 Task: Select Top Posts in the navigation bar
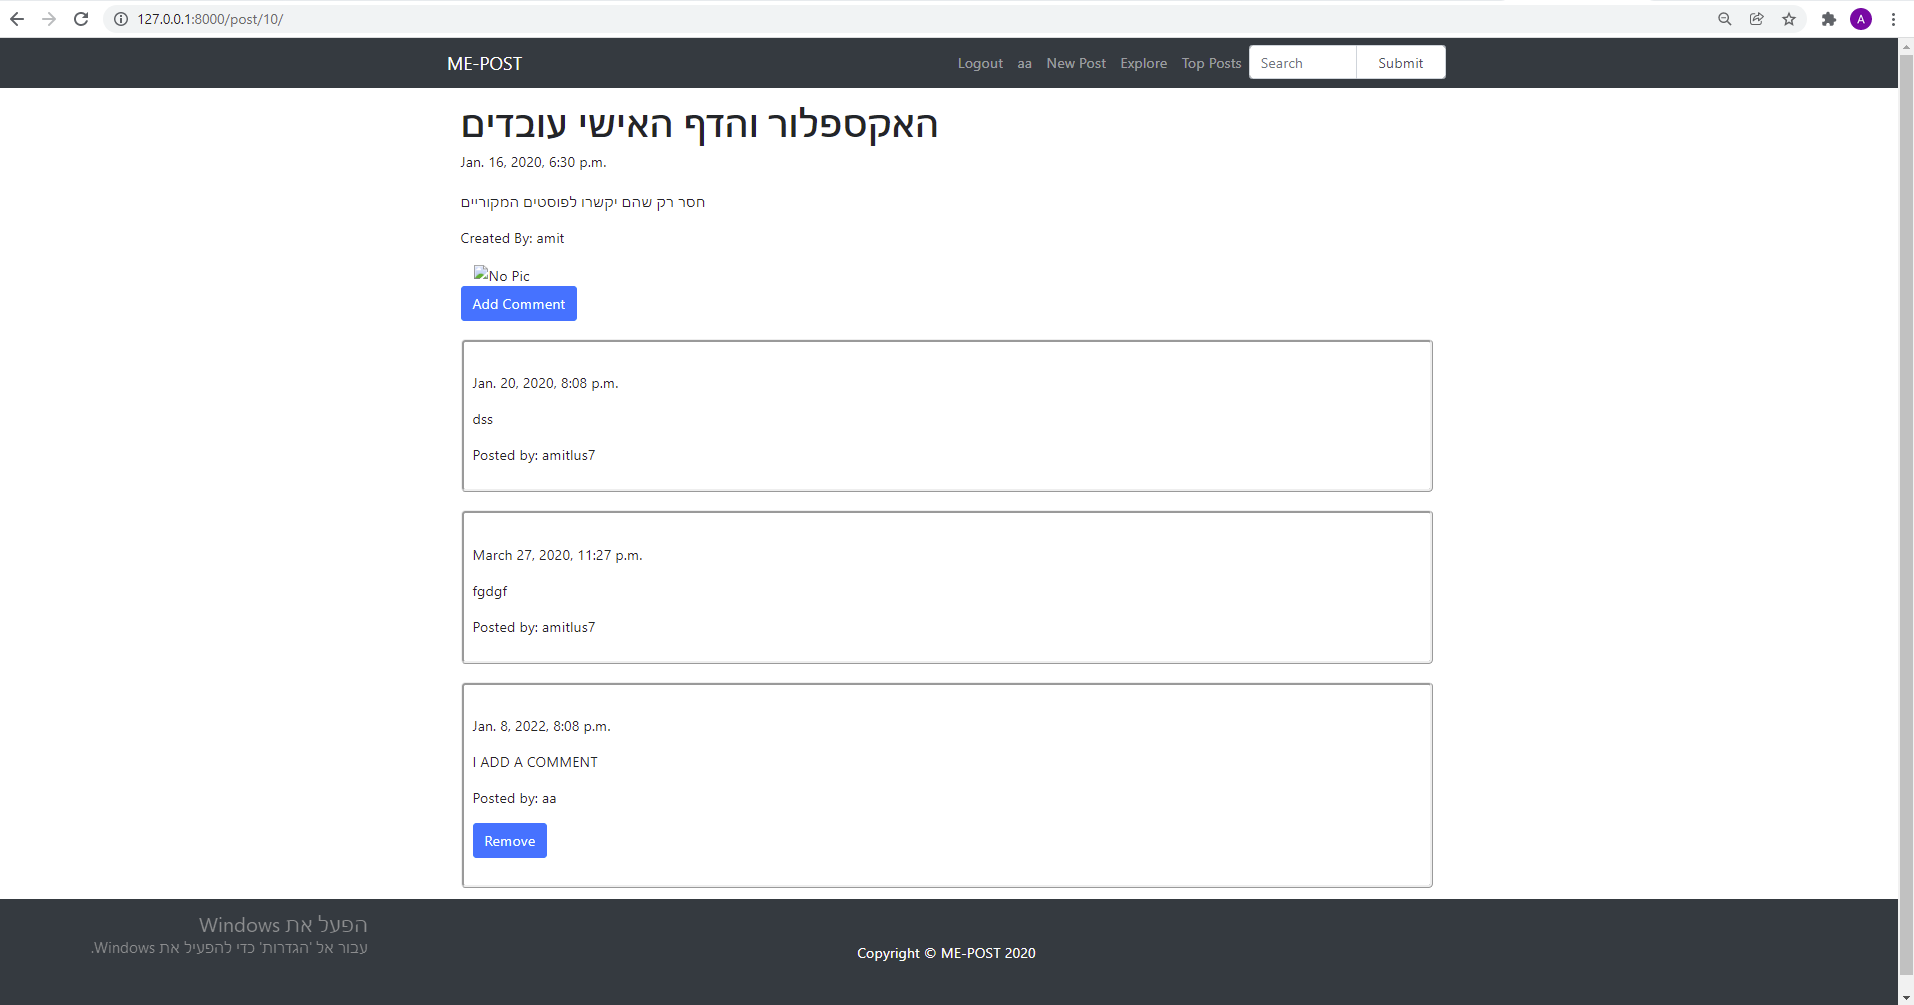pyautogui.click(x=1211, y=62)
